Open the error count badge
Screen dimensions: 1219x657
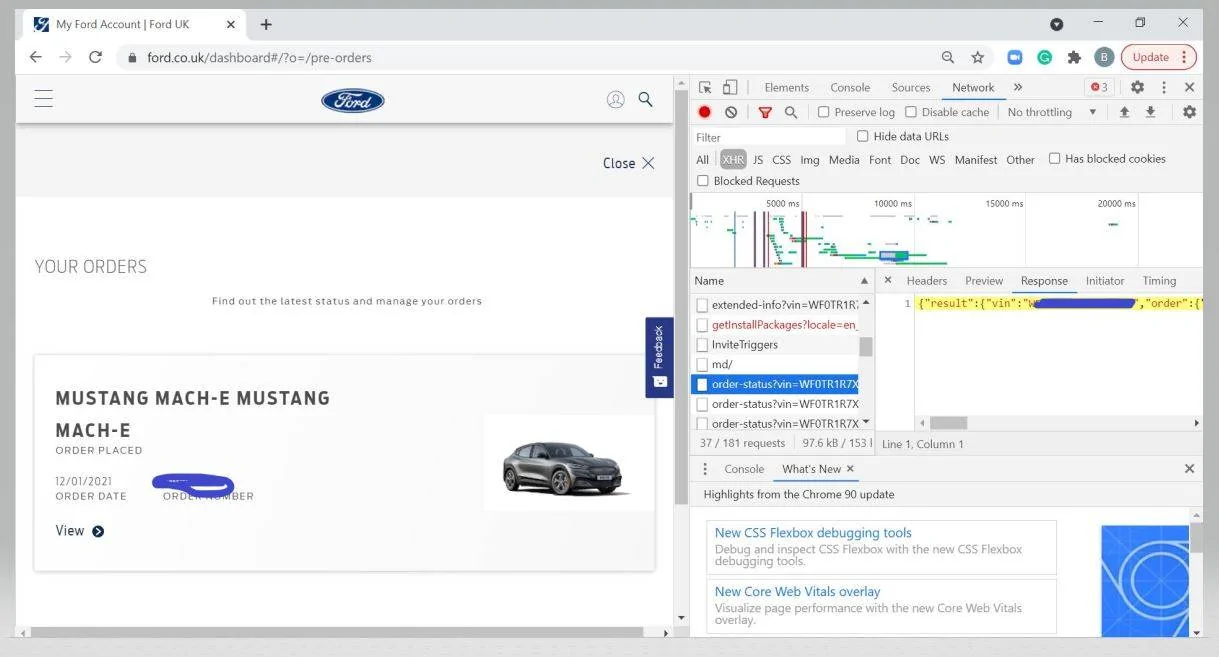[x=1100, y=87]
